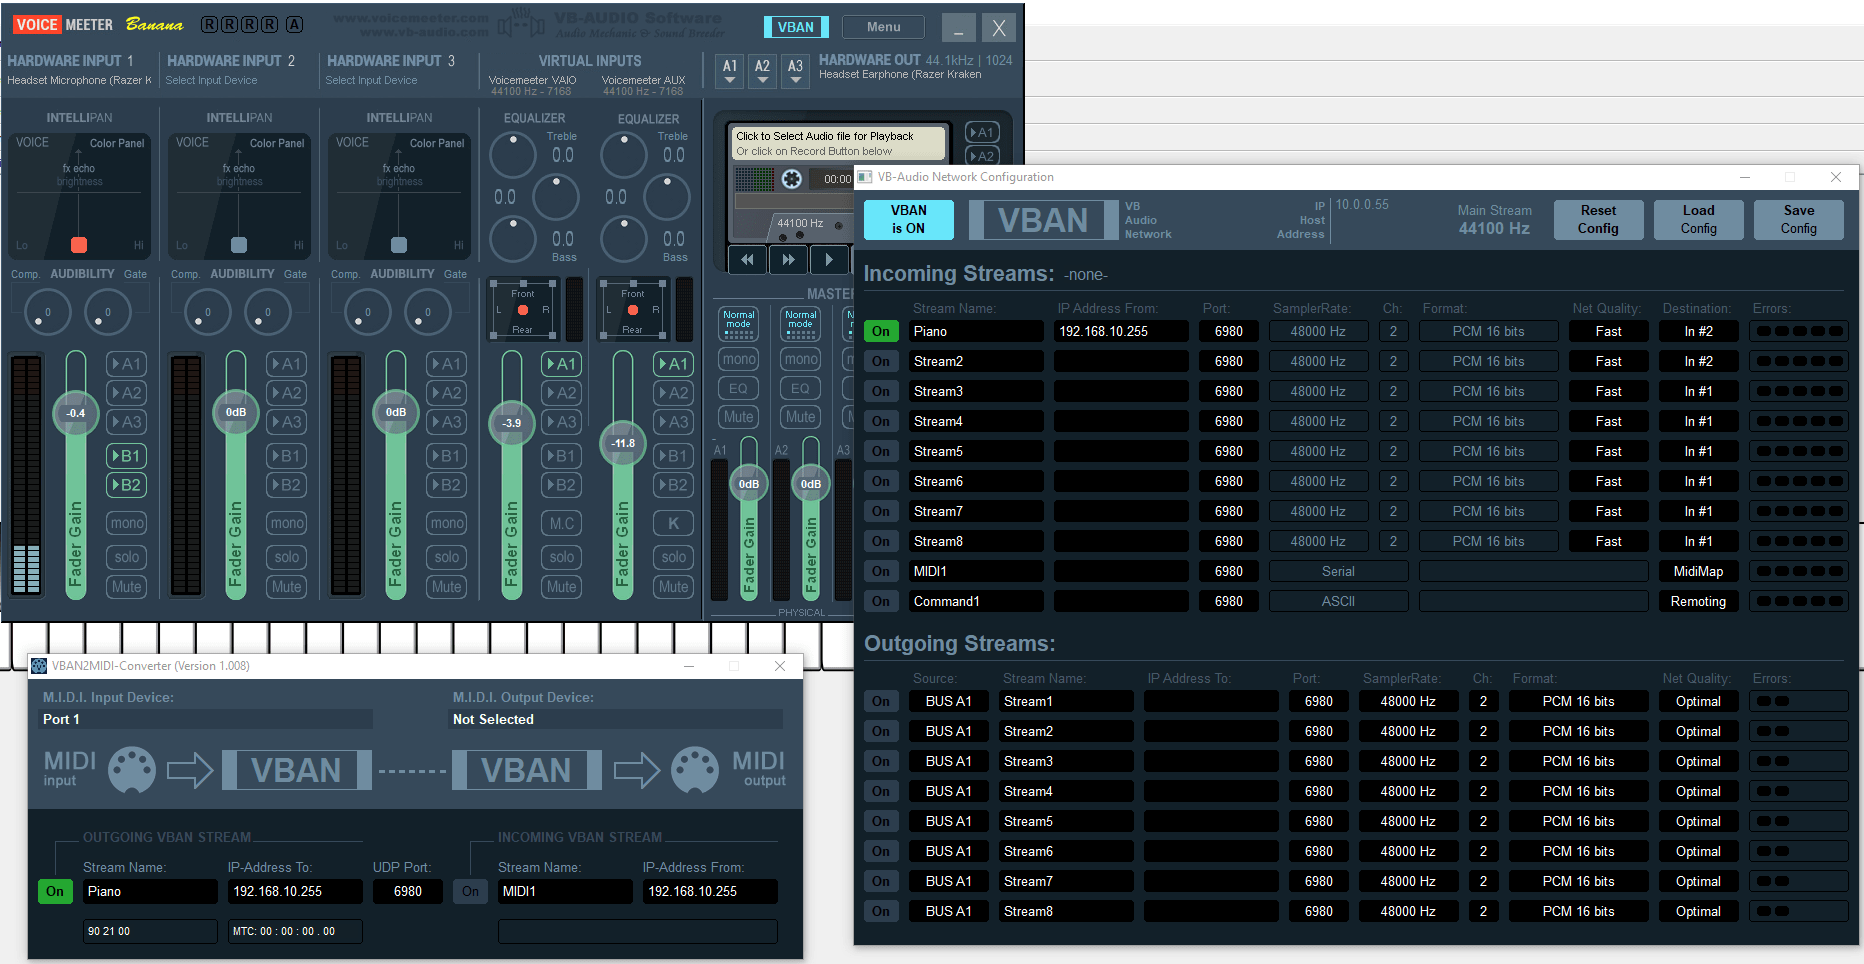Solo Hardware Input 2 strip
The image size is (1864, 964).
(x=287, y=557)
